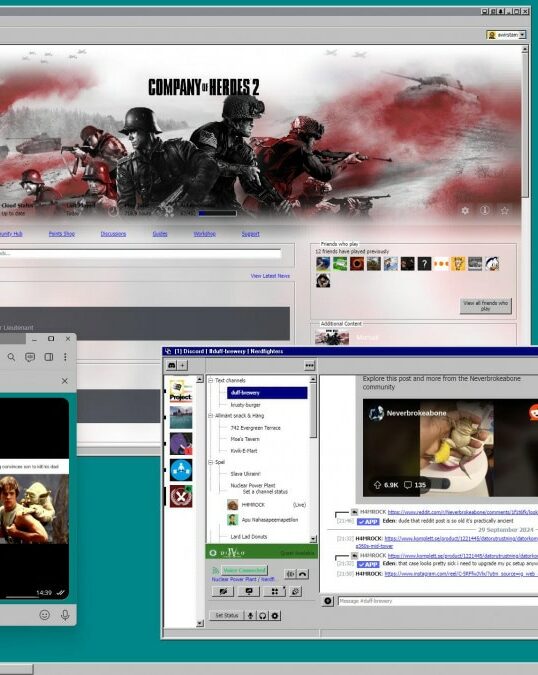Select the landscape-photo server icon in Discord sidebar
Image resolution: width=538 pixels, height=675 pixels.
coord(181,417)
